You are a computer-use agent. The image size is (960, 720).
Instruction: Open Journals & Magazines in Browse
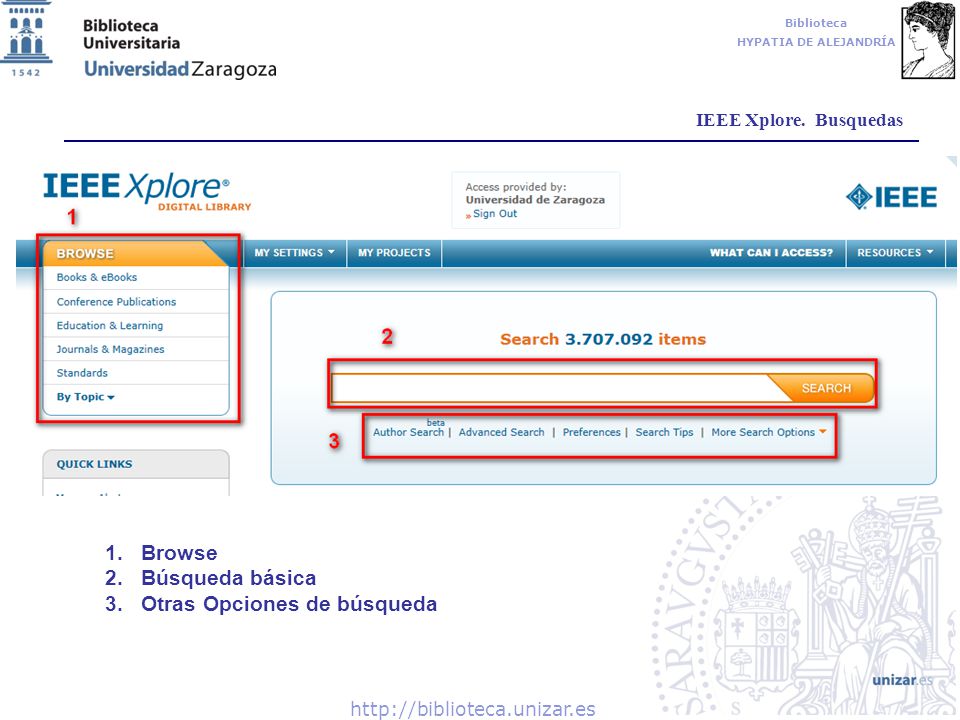coord(110,349)
